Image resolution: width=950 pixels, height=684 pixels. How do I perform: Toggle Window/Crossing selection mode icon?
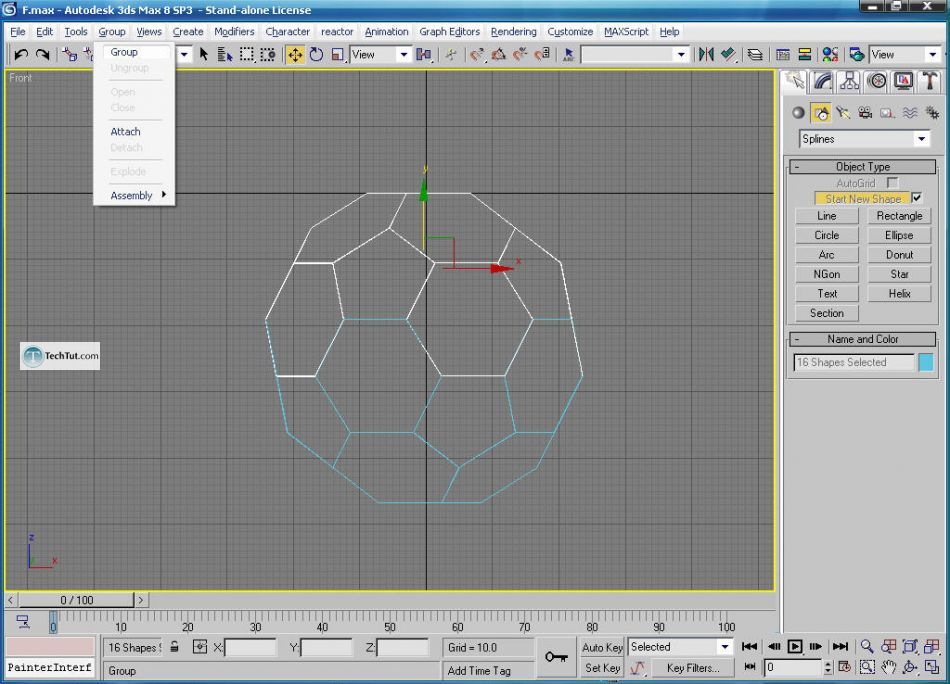click(268, 55)
